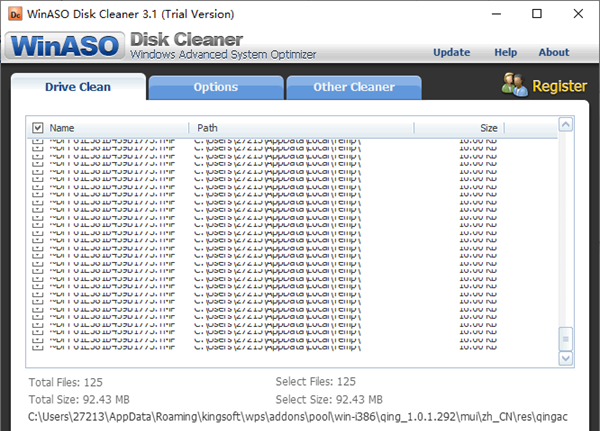Sort the list by Name column

click(62, 128)
